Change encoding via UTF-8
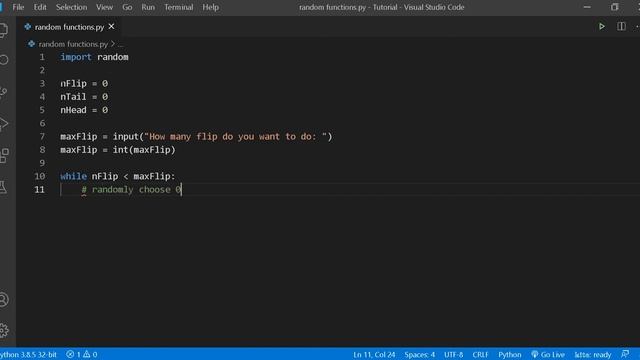Viewport: 640px width, 360px height. click(453, 354)
